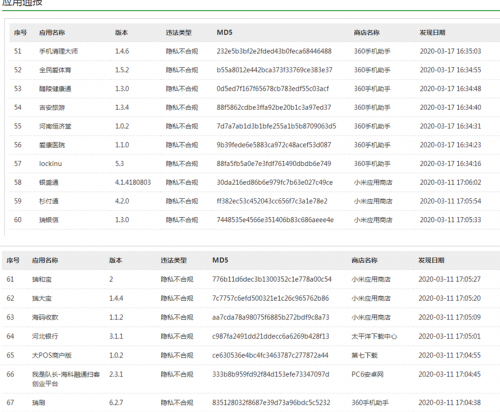Select the MD5 hash in row 57
The width and height of the screenshot is (500, 412).
274,164
